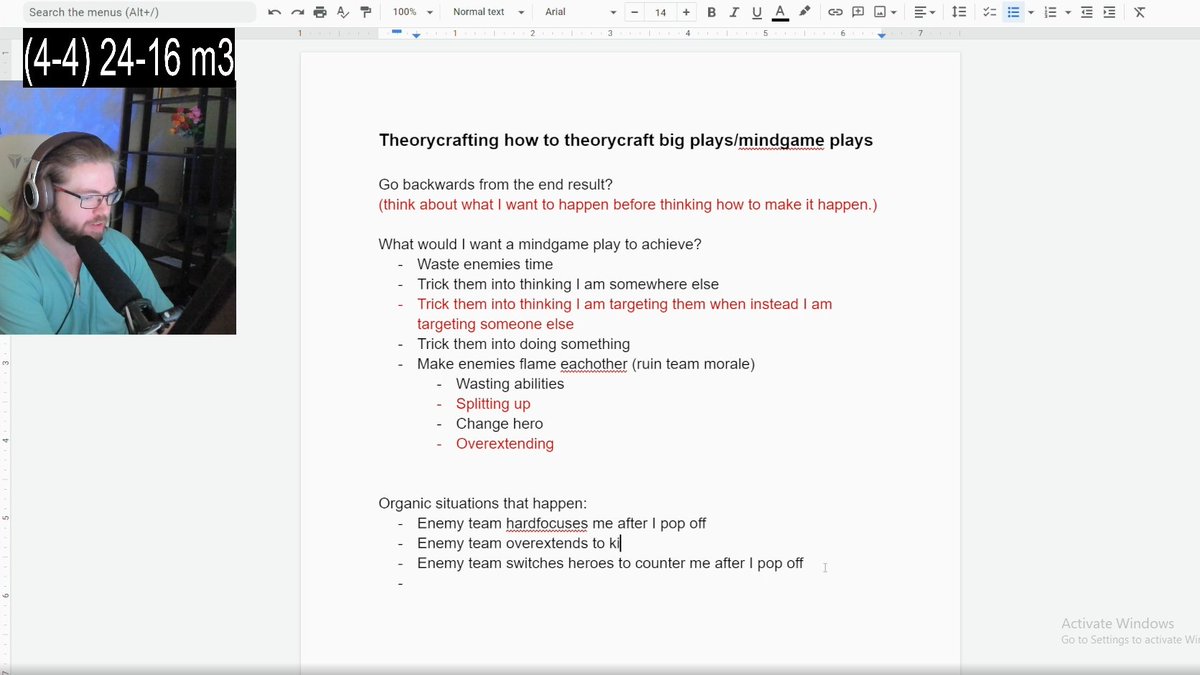Open the highlight color picker

click(x=804, y=12)
